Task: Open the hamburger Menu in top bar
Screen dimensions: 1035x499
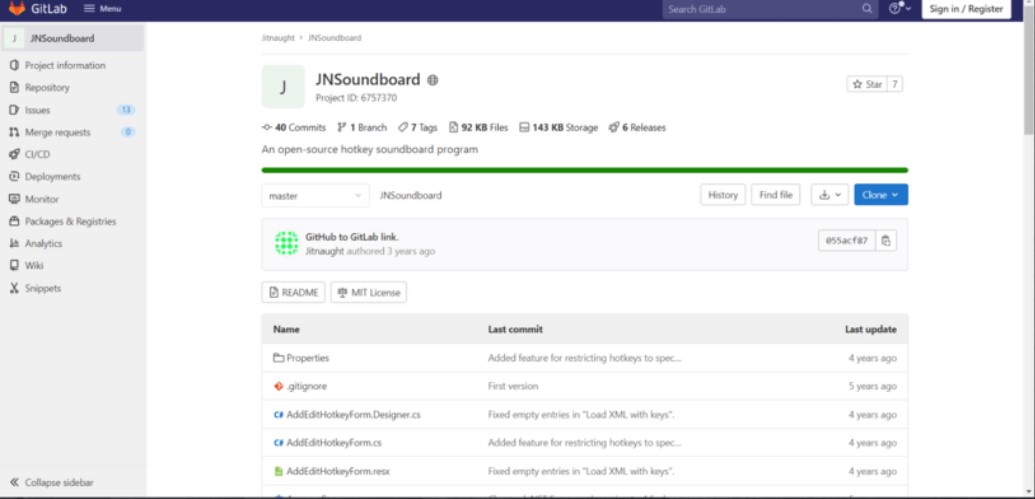Action: 102,9
